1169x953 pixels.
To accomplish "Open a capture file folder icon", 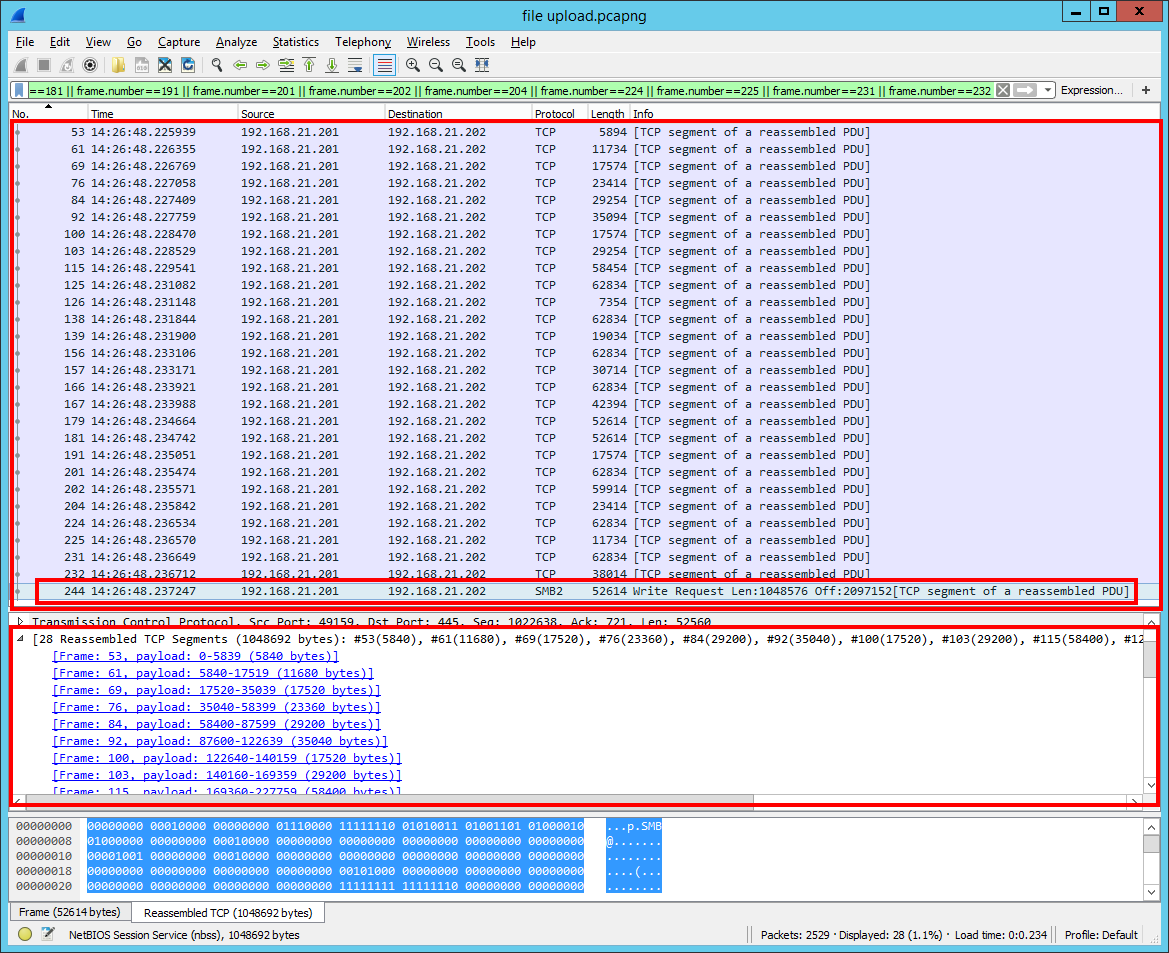I will click(x=119, y=66).
